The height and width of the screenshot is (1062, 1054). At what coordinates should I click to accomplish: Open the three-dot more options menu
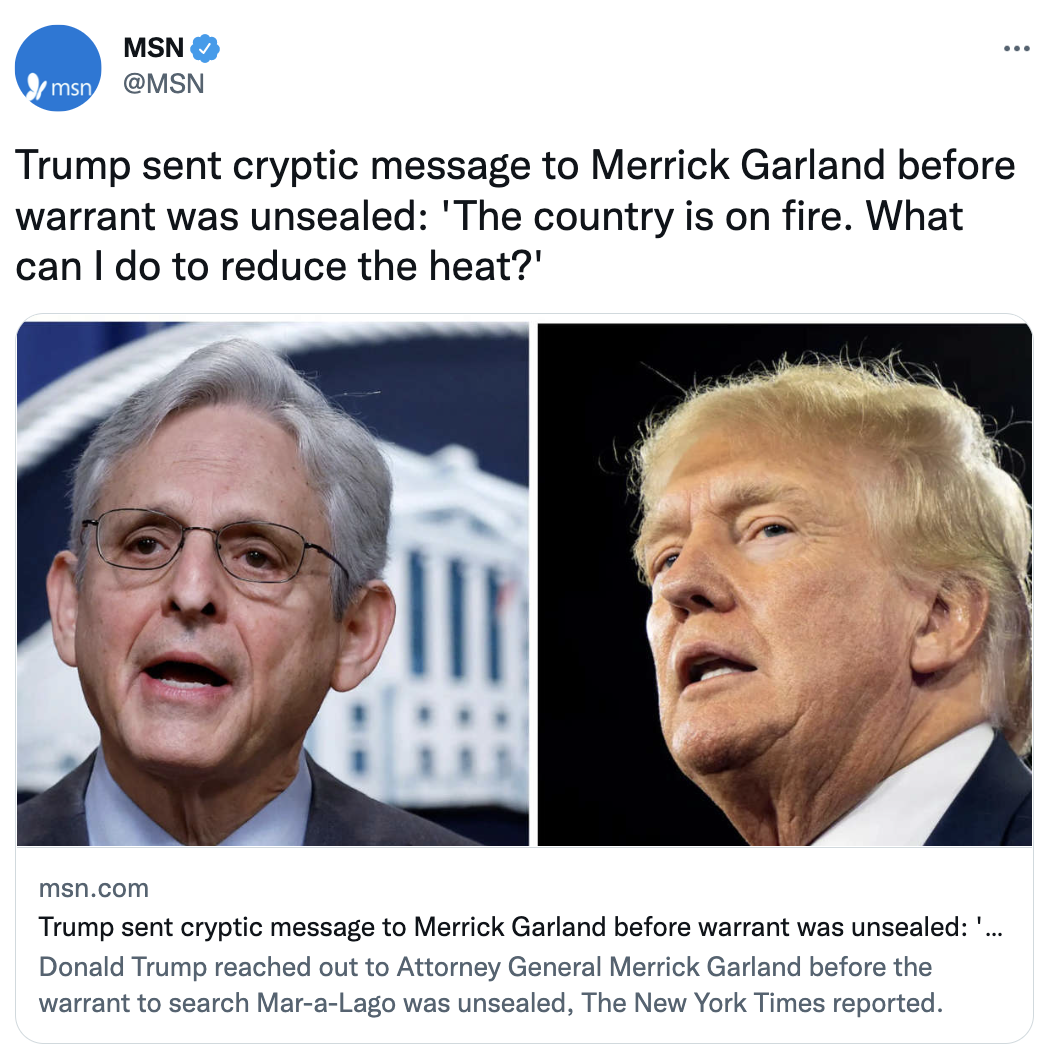(1016, 48)
